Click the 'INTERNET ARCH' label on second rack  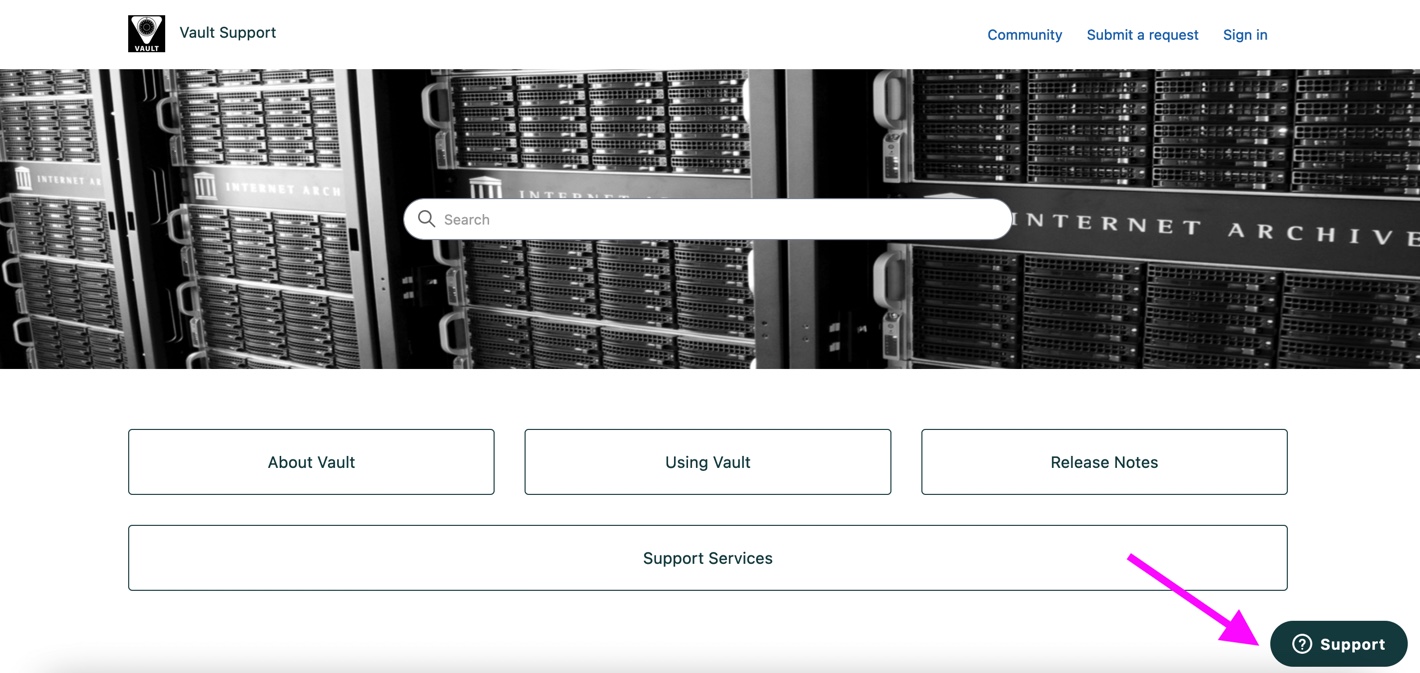[x=283, y=188]
